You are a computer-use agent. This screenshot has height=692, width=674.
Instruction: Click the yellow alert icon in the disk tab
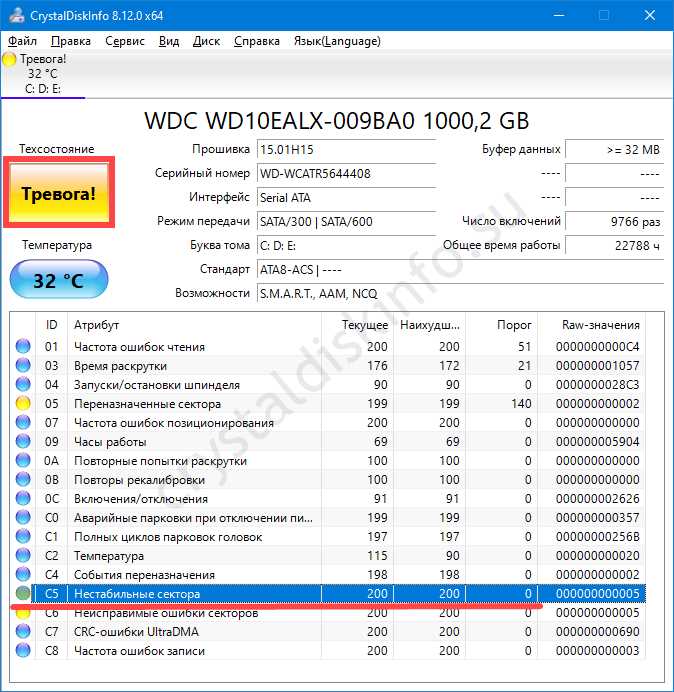coord(9,59)
